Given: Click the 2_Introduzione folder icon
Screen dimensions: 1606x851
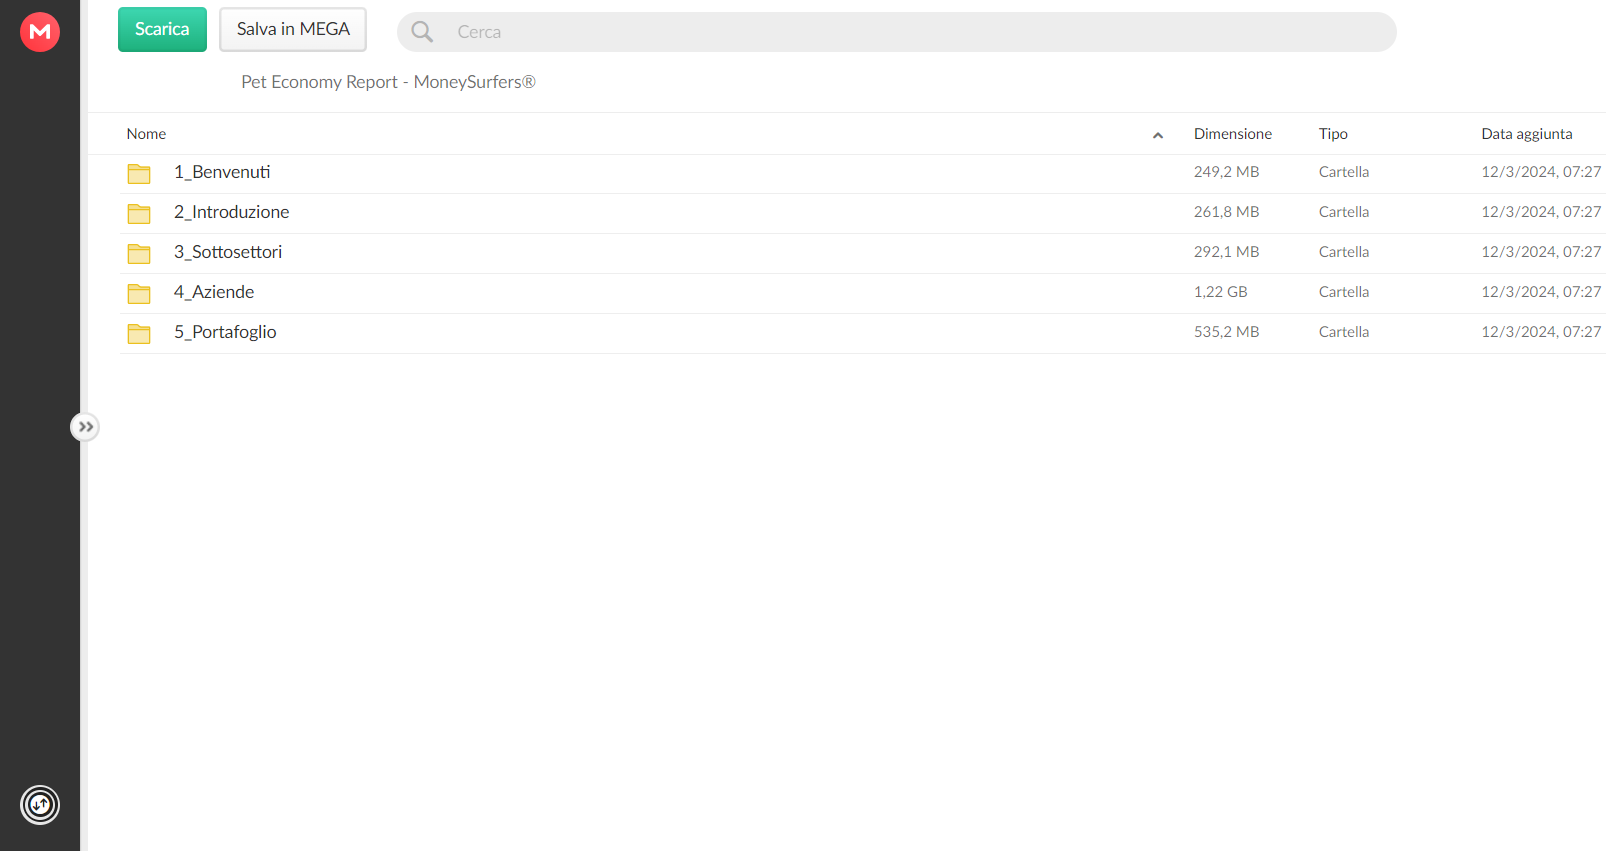Looking at the screenshot, I should tap(139, 213).
